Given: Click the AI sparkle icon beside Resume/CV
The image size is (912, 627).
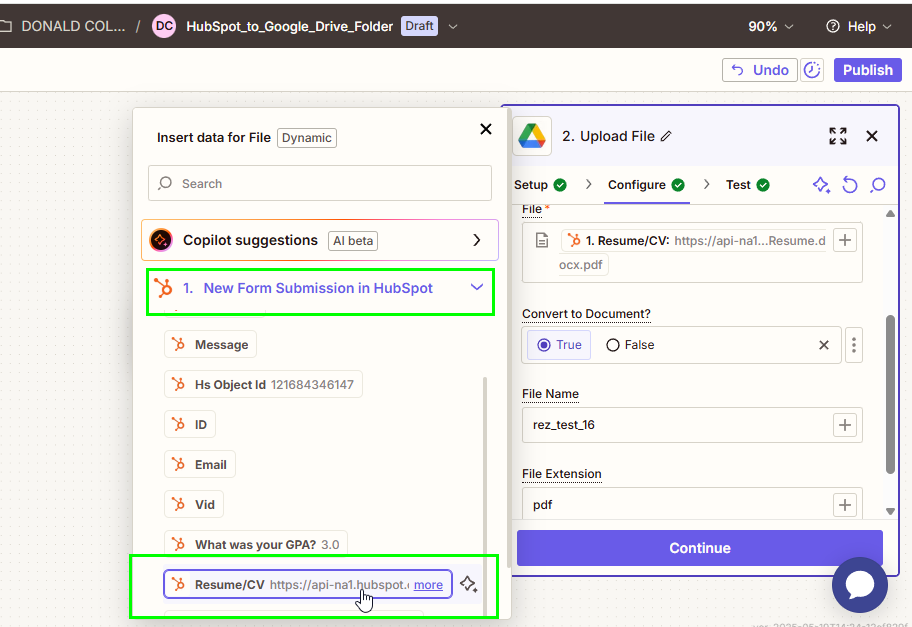Looking at the screenshot, I should pos(468,584).
